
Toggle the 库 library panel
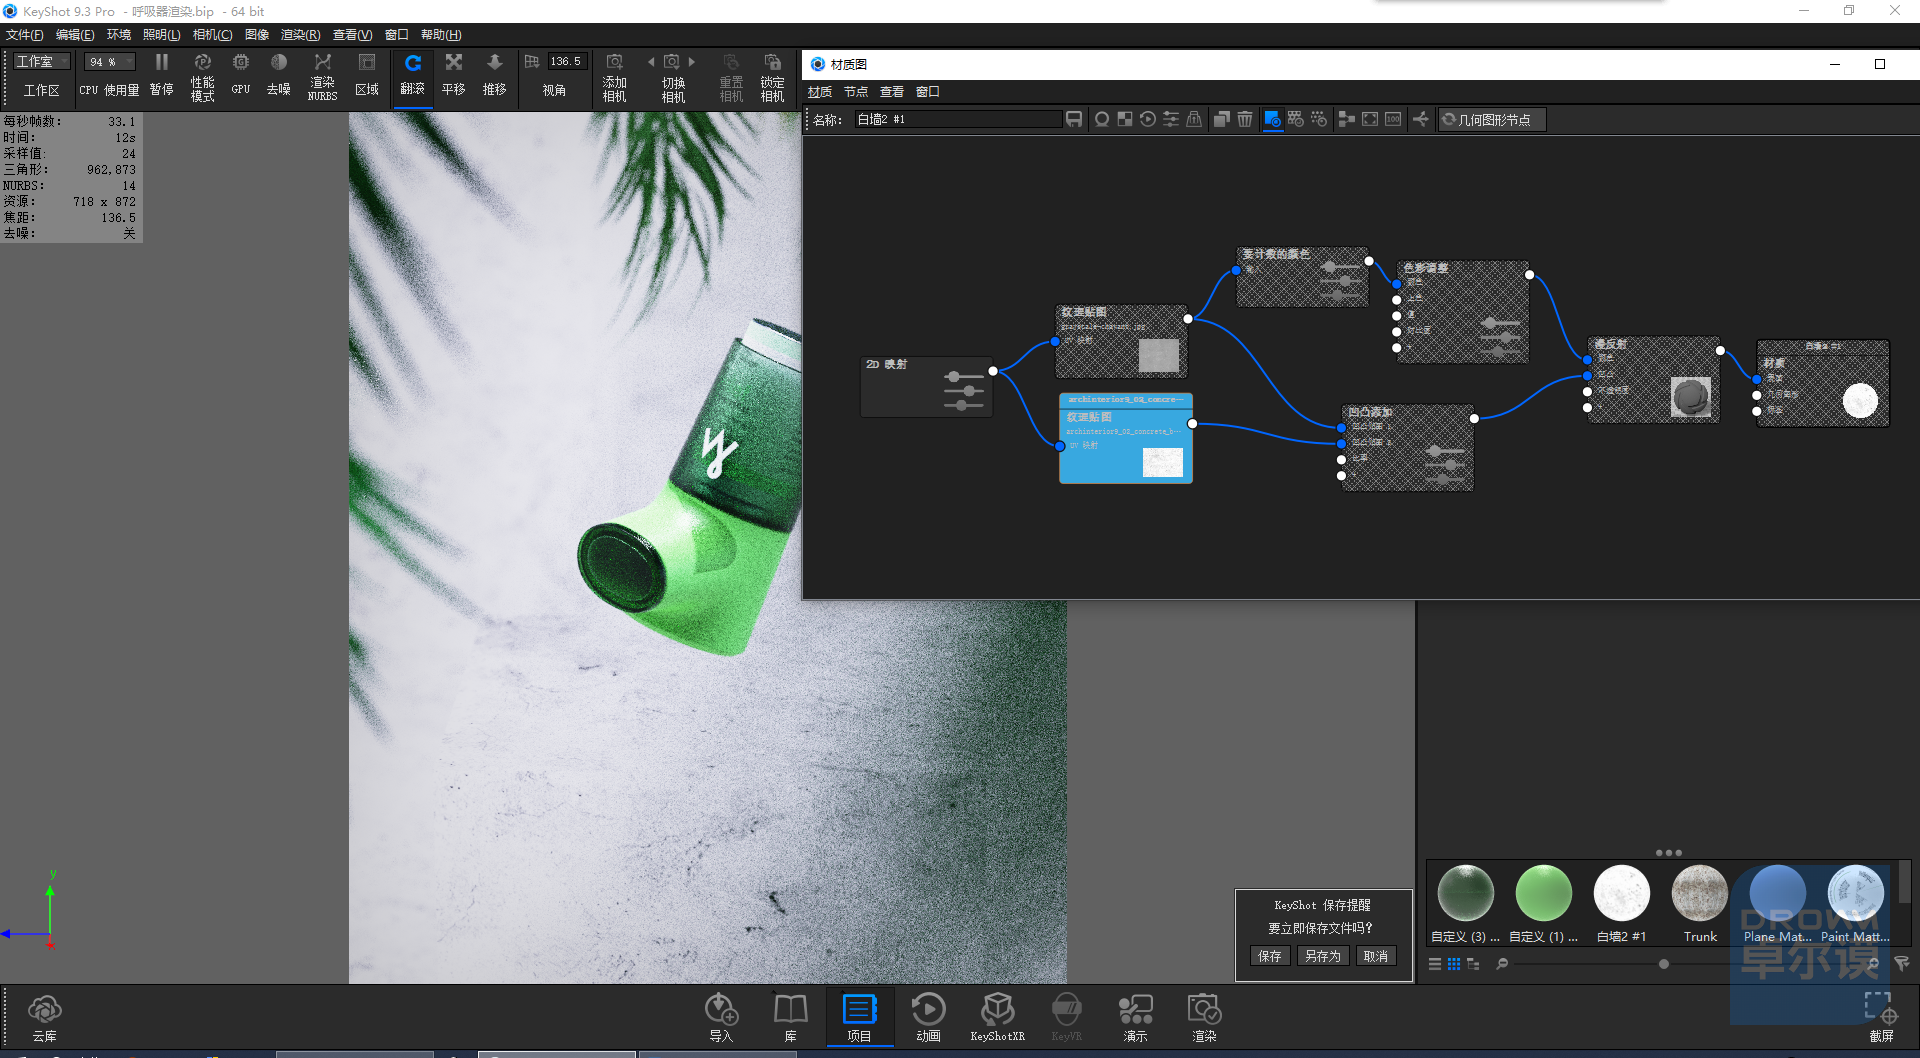point(790,1018)
